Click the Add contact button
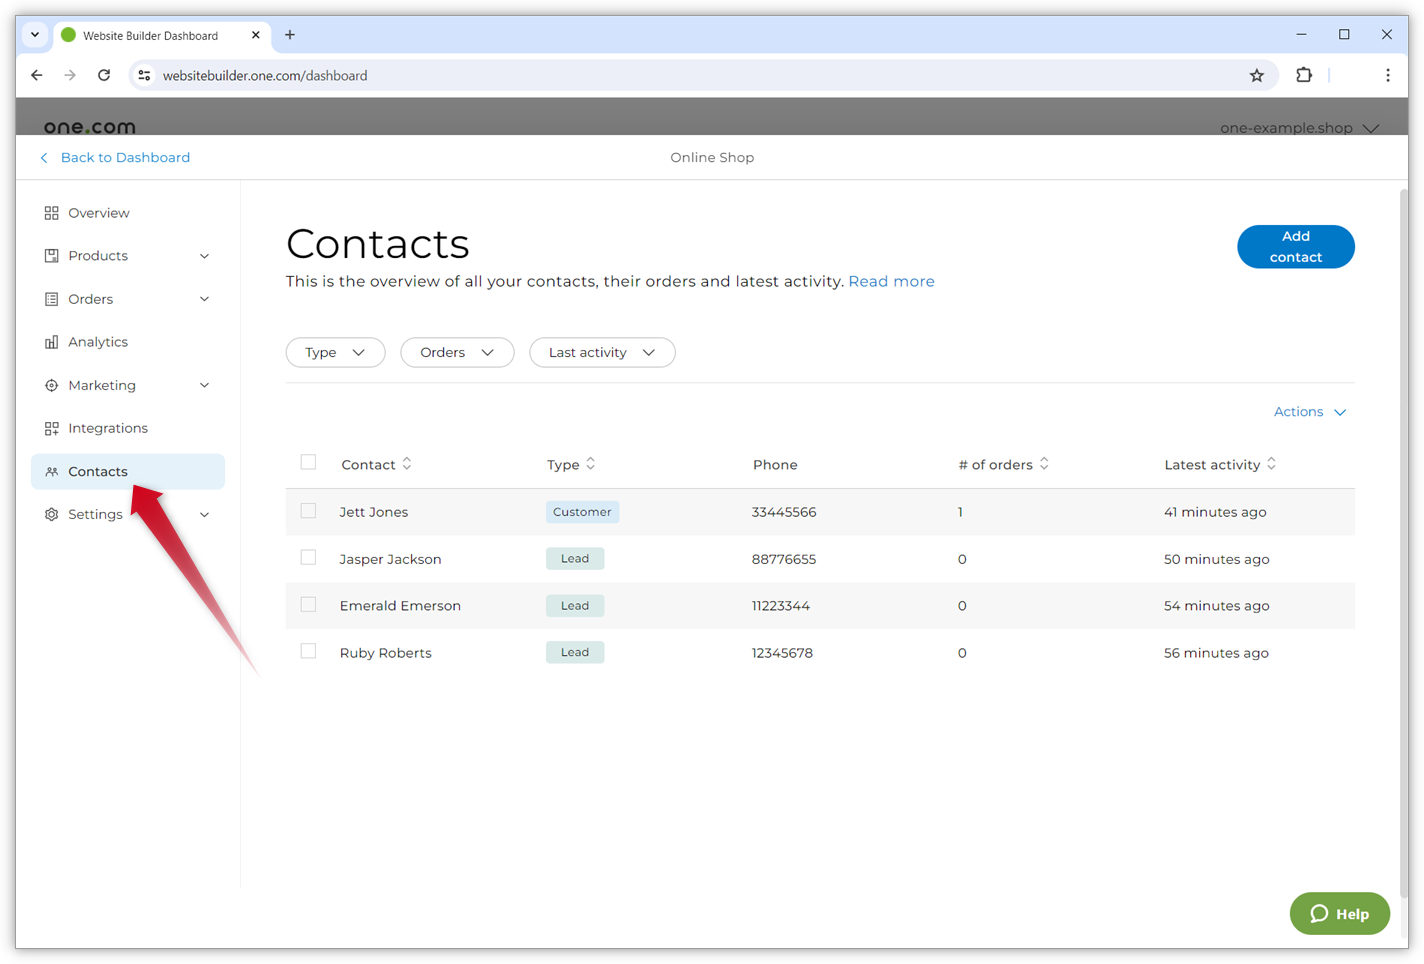The image size is (1424, 964). point(1295,247)
